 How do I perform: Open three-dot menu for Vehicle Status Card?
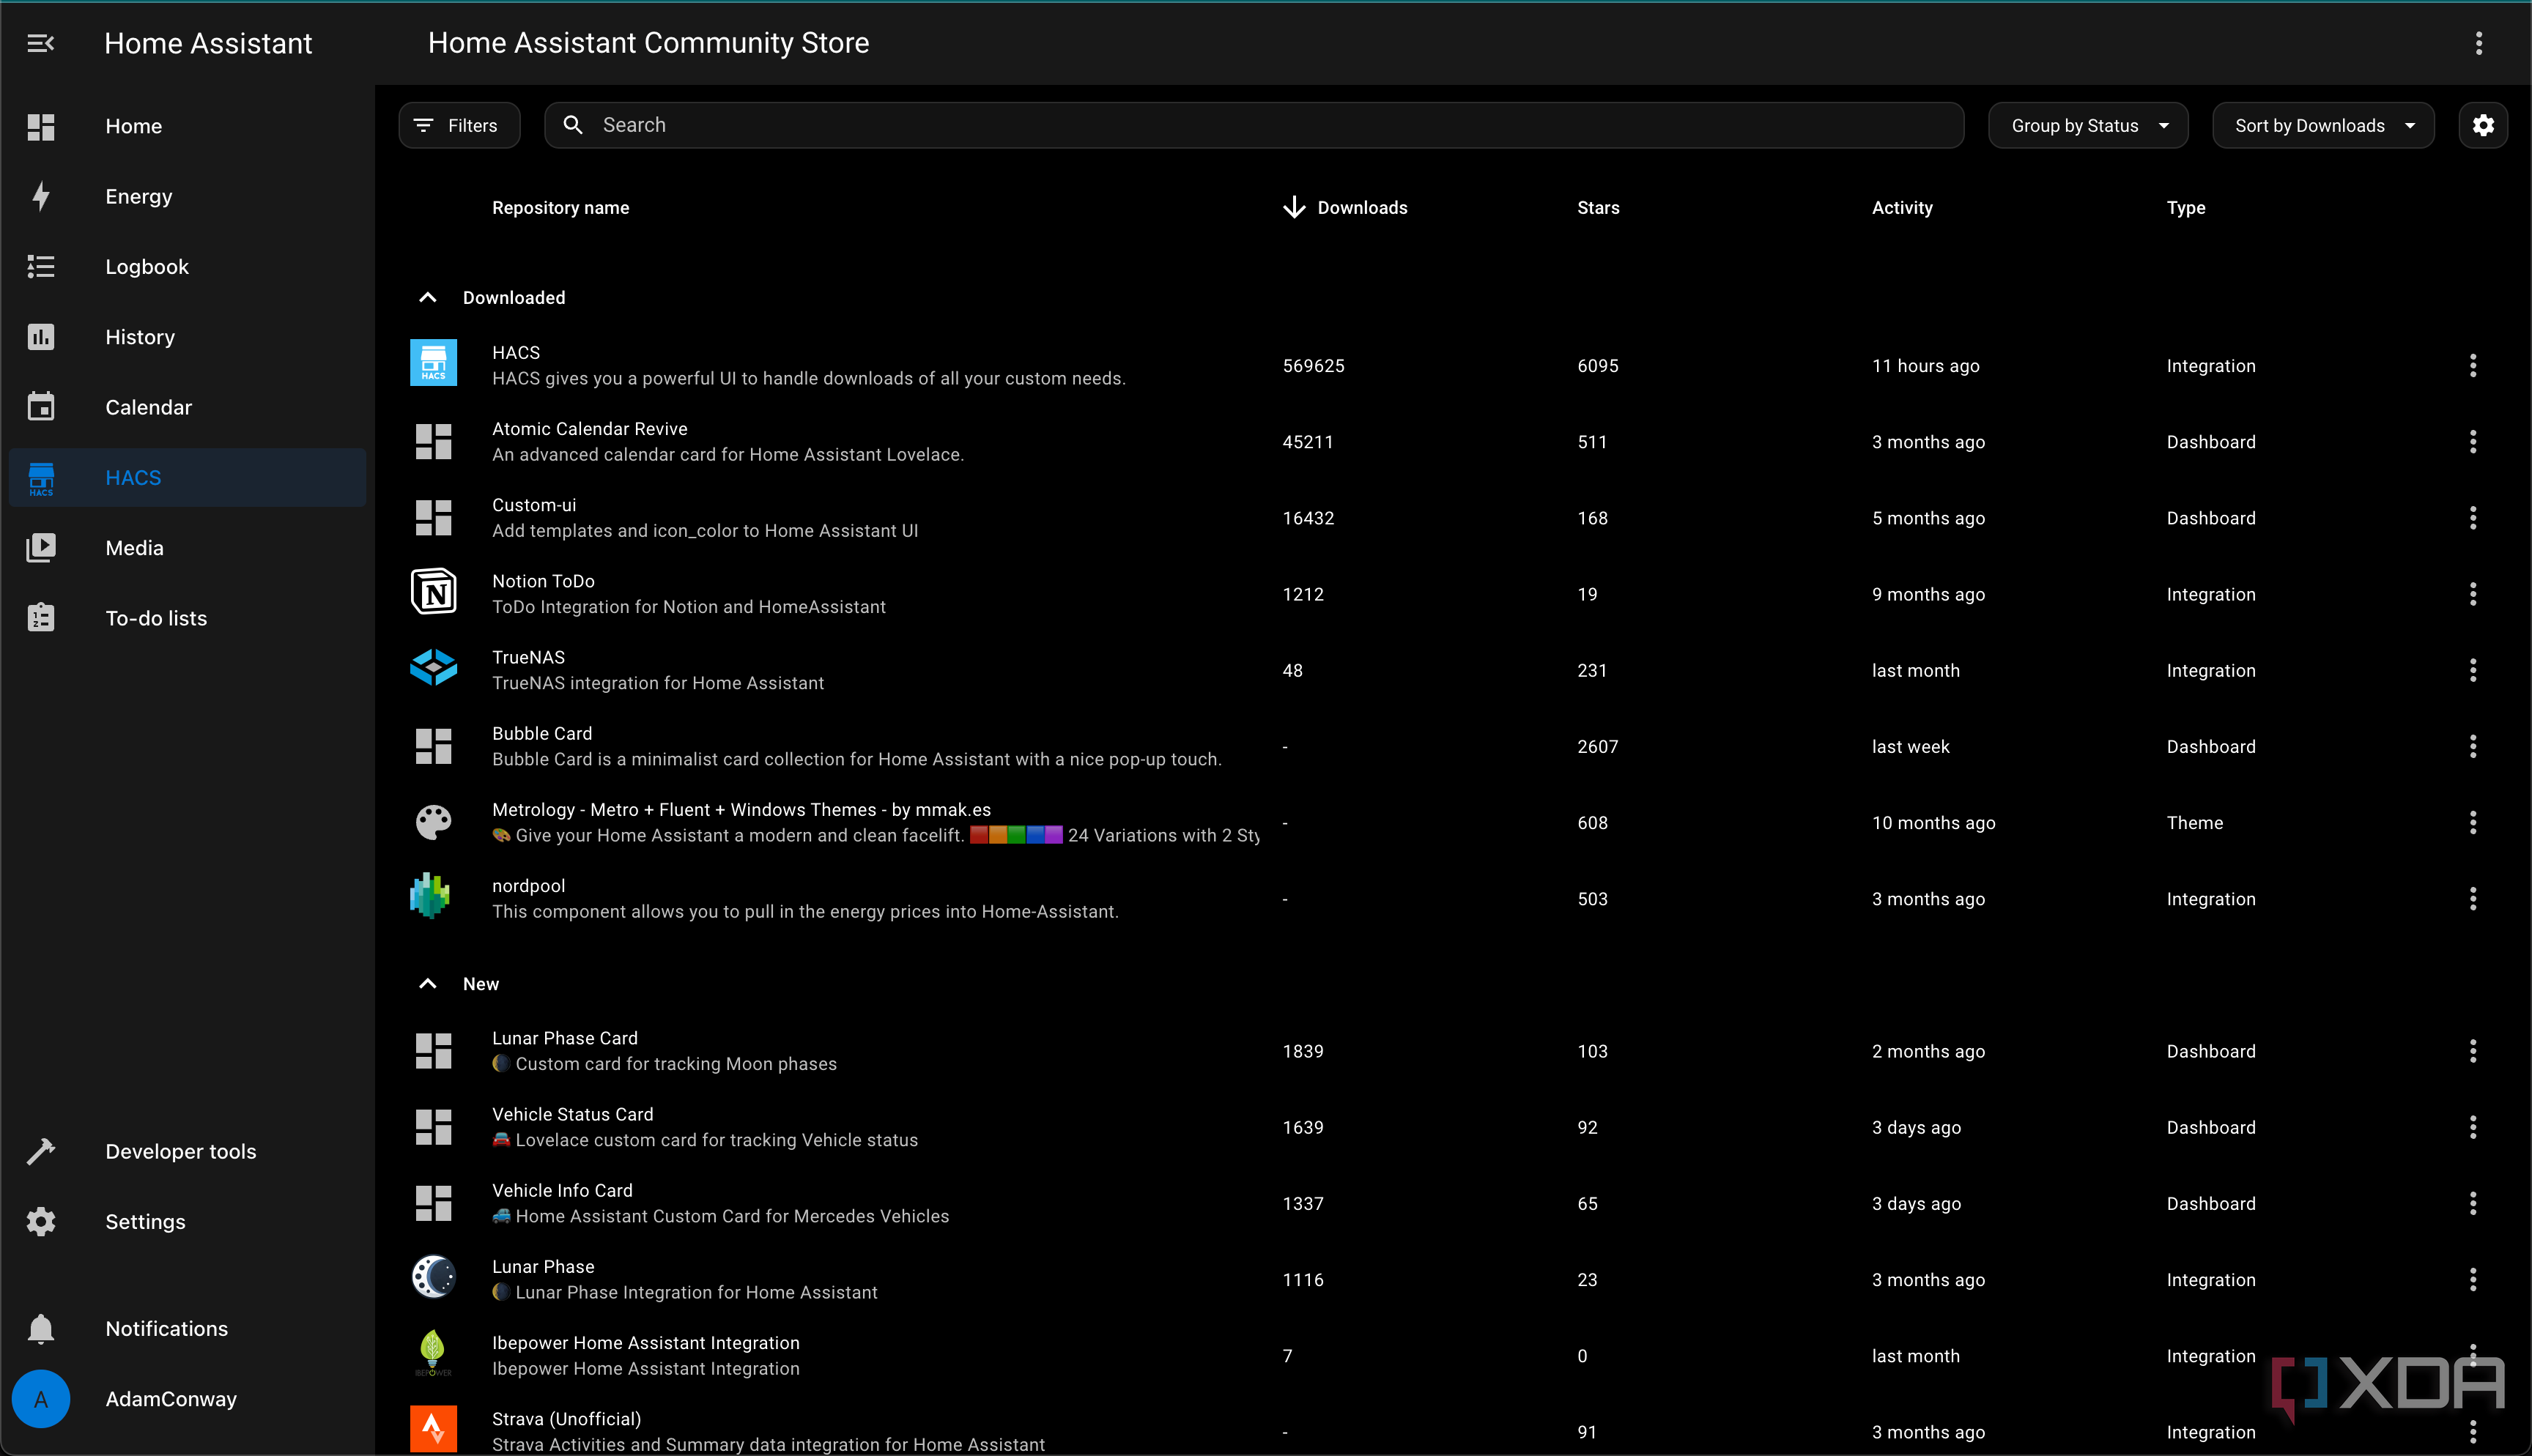(2472, 1127)
